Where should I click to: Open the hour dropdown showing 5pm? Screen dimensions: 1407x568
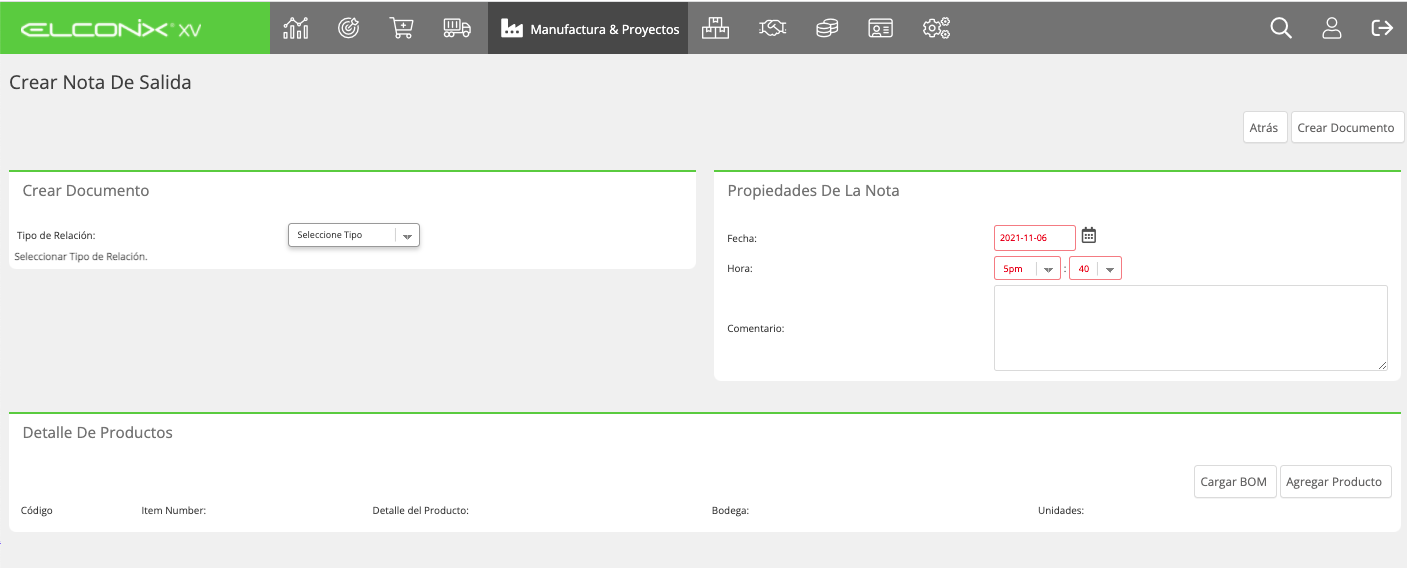tap(1027, 268)
